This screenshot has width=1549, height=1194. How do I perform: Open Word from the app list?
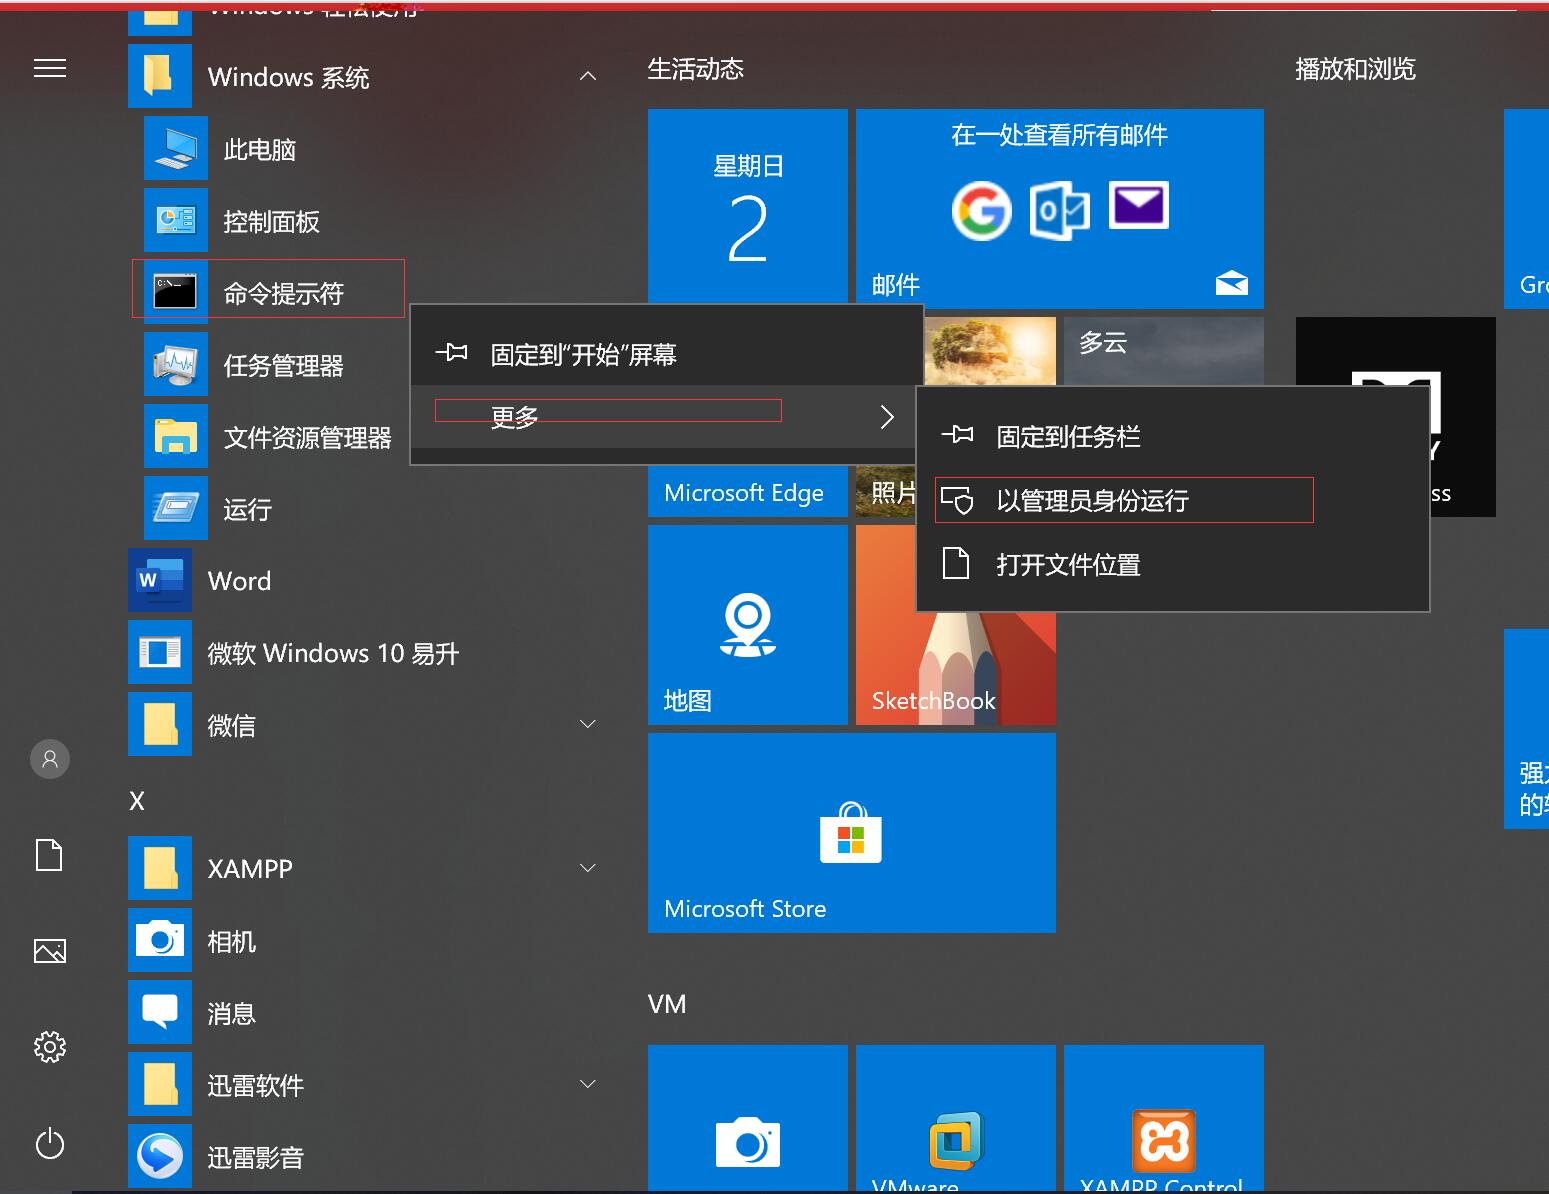370,581
